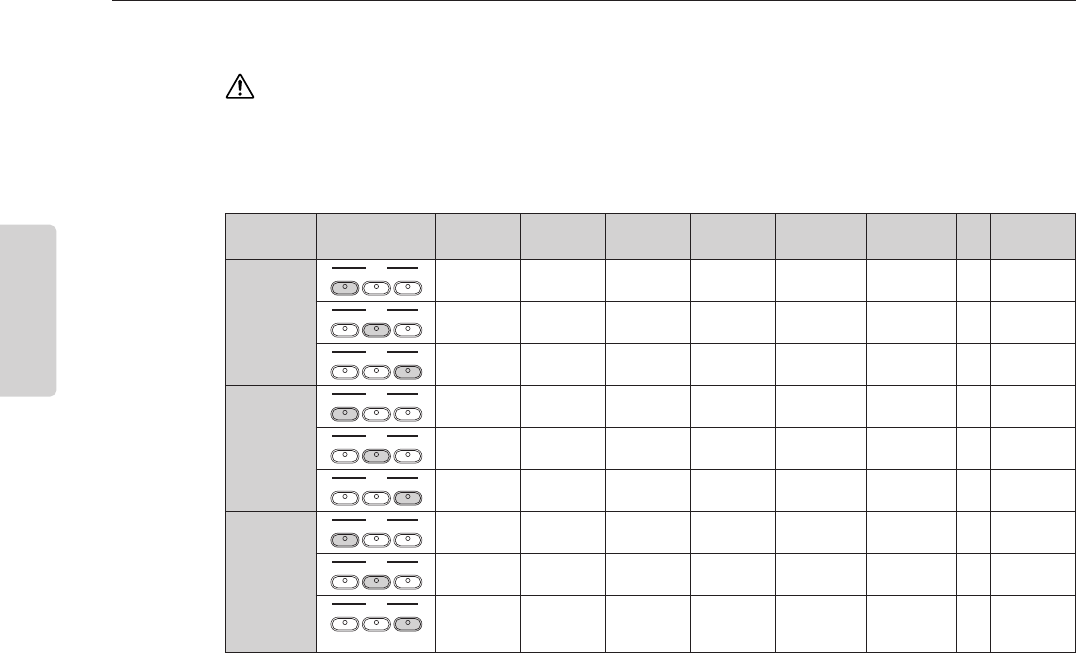Click the shaded middle button in the second table row

point(376,330)
